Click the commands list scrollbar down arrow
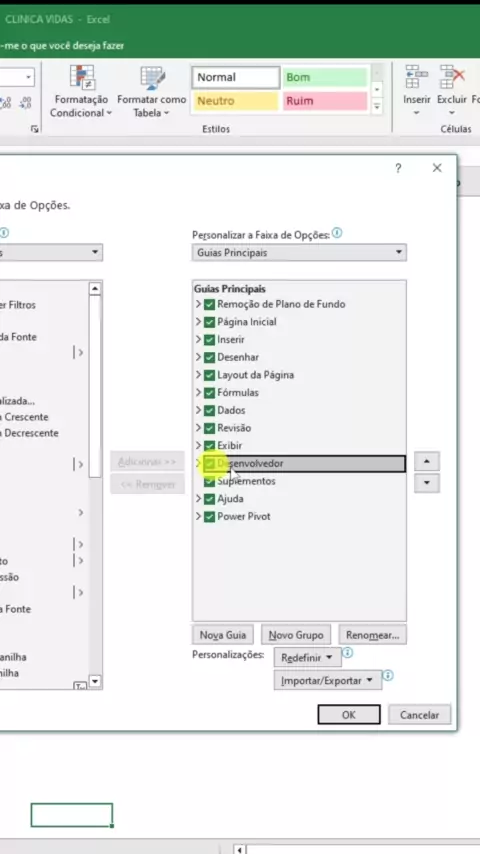Viewport: 480px width, 854px height. pyautogui.click(x=95, y=681)
